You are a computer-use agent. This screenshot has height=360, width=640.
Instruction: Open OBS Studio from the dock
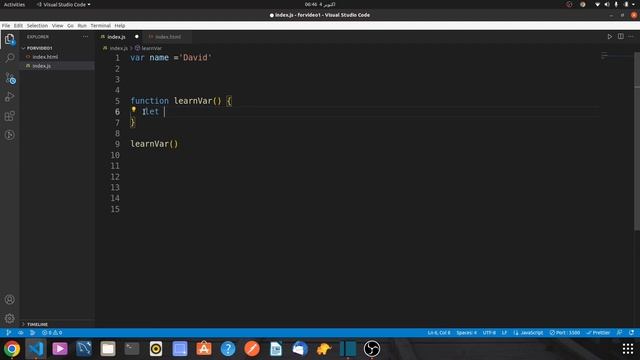click(x=372, y=349)
